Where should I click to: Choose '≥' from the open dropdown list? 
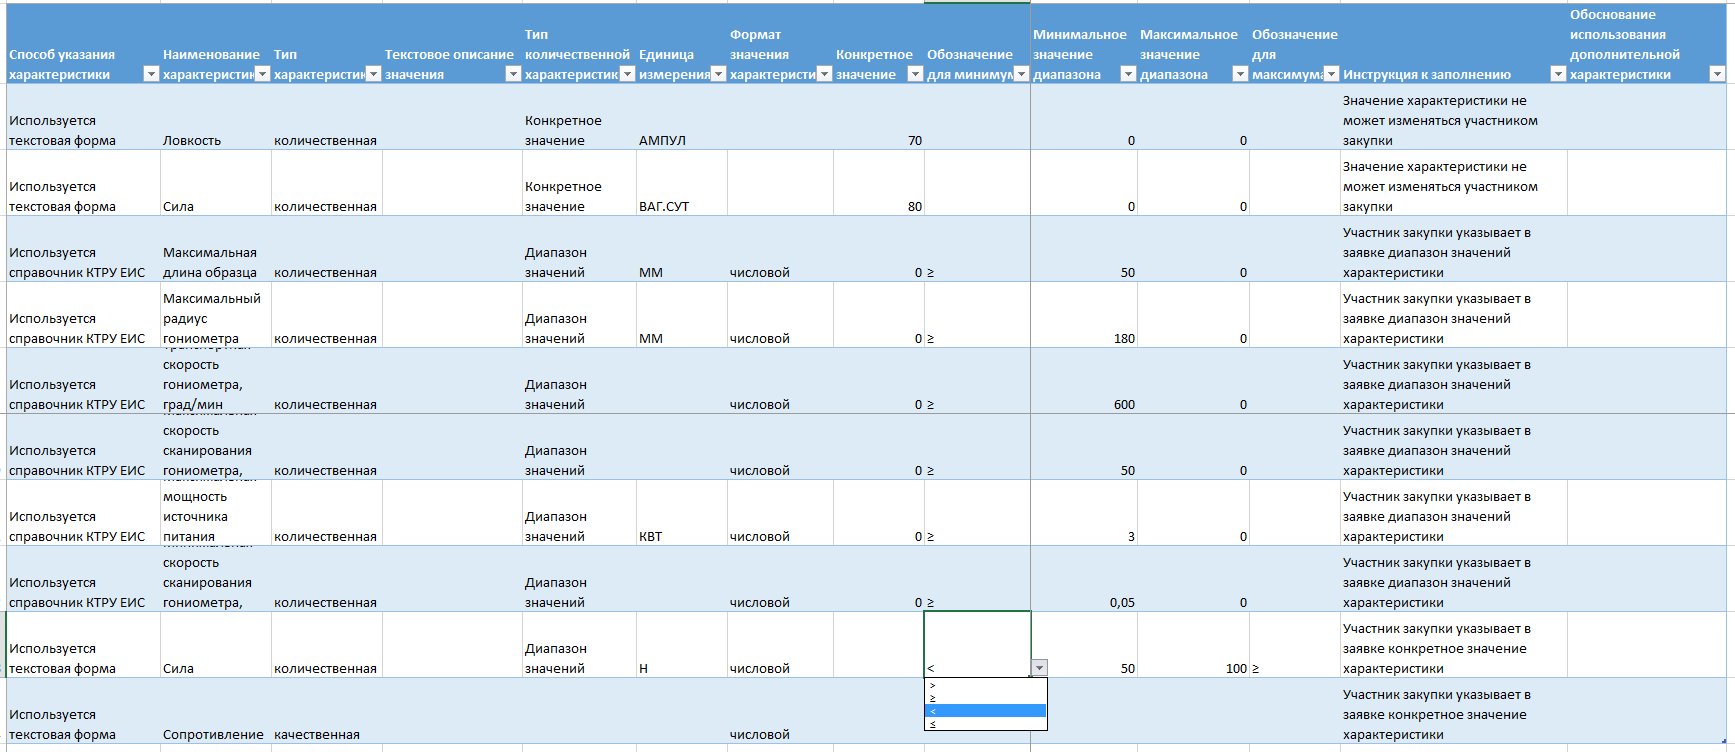tap(984, 698)
